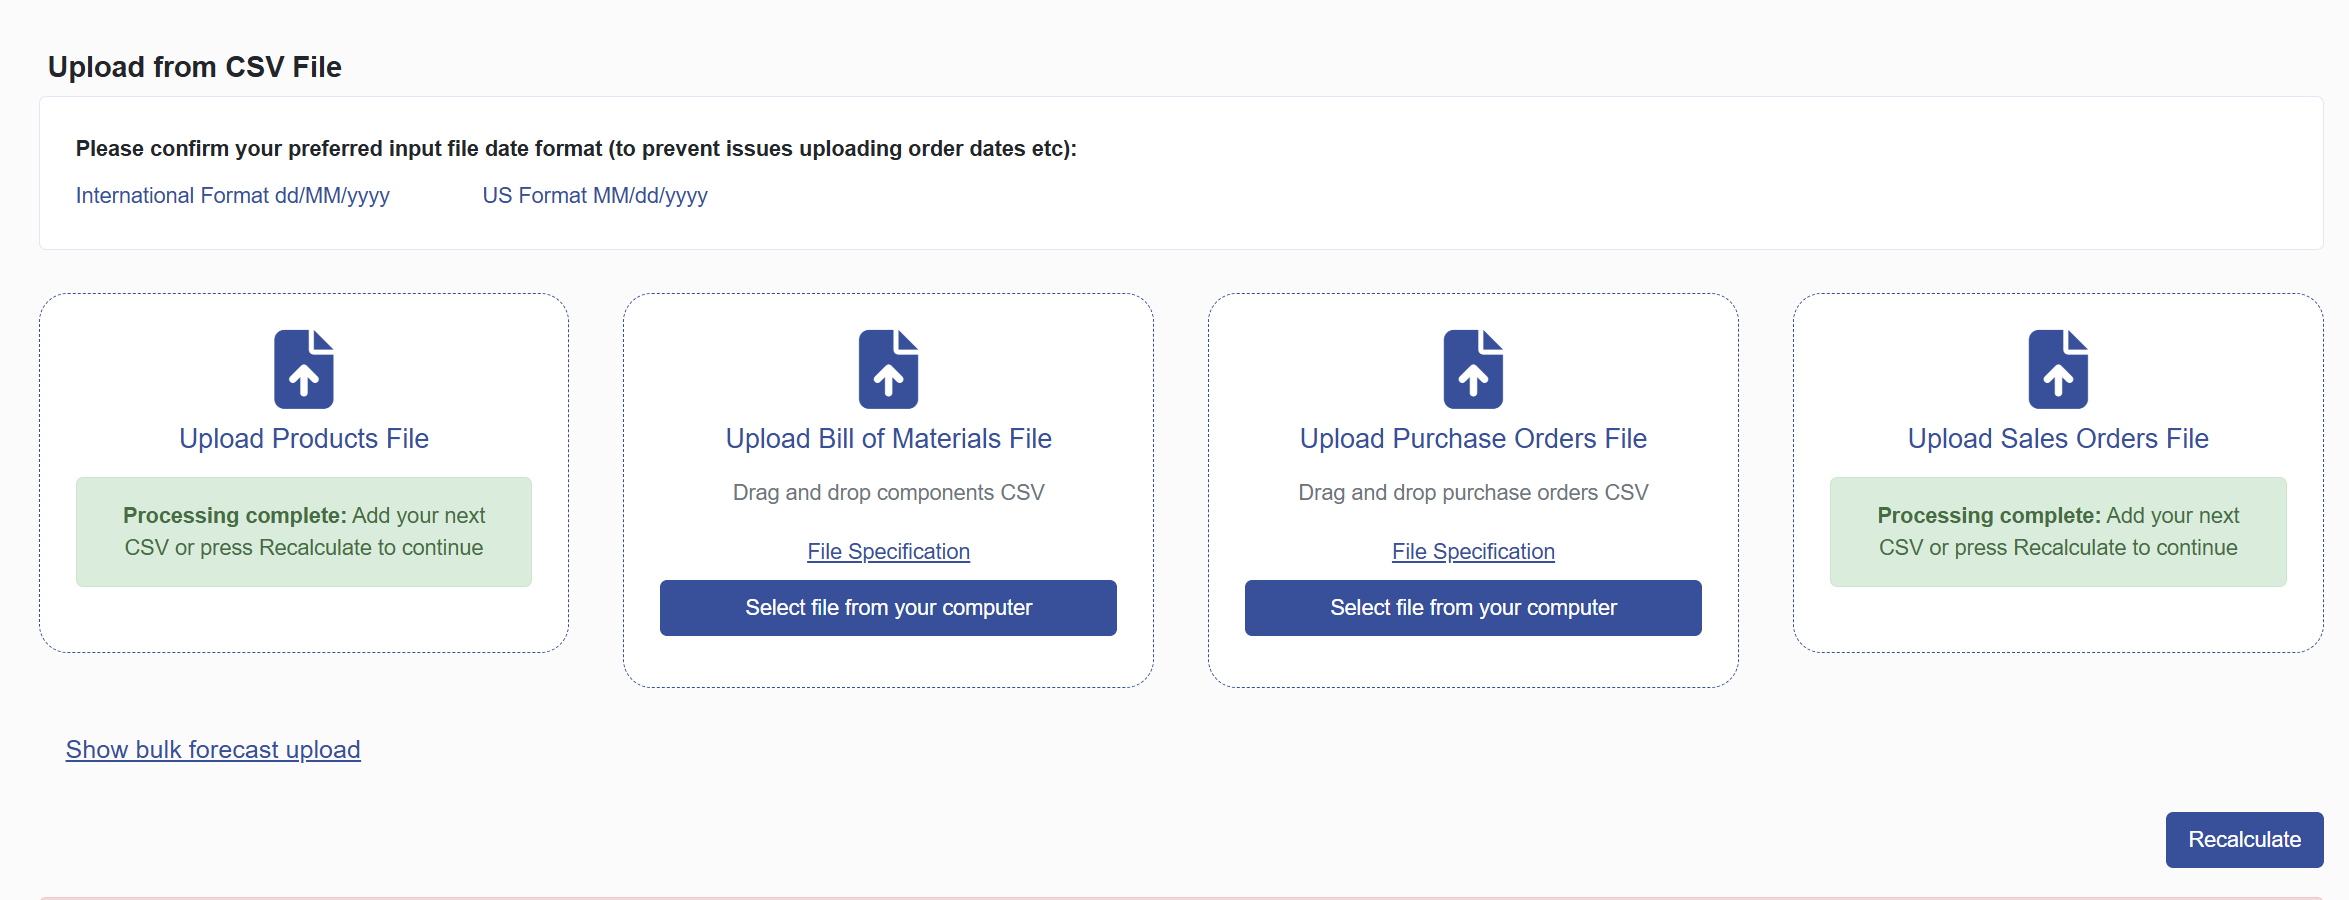The image size is (2349, 900).
Task: Open File Specification for Bill of Materials
Action: click(x=889, y=552)
